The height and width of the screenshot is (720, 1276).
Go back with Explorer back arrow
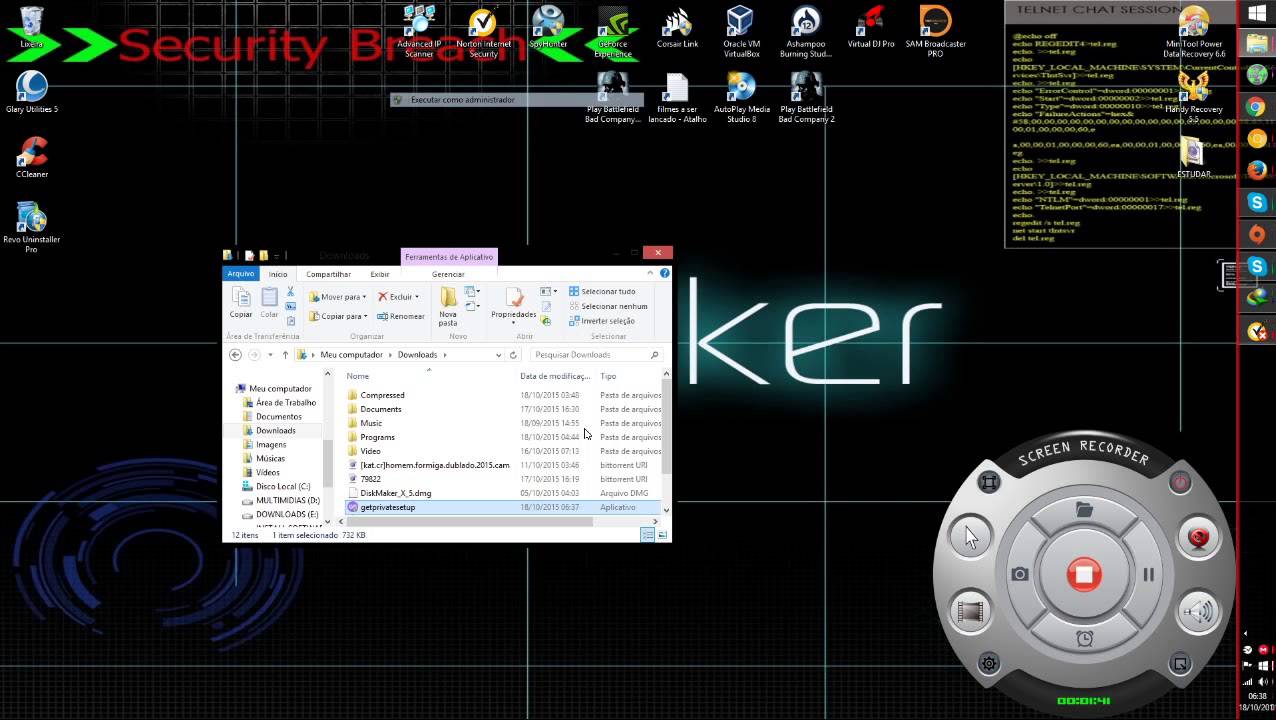pos(235,355)
